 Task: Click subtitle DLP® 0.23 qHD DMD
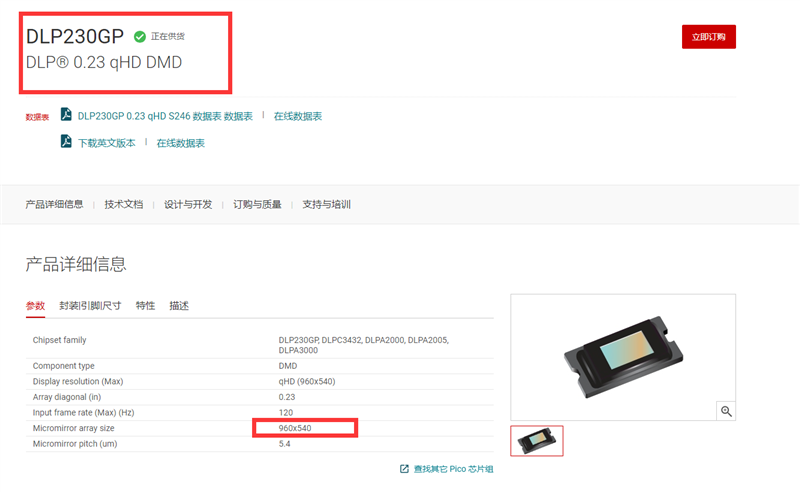104,62
